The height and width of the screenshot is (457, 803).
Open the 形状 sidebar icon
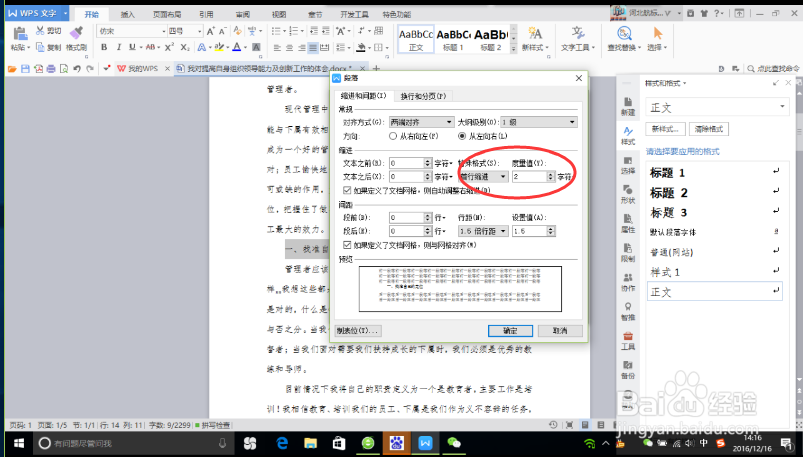point(628,194)
